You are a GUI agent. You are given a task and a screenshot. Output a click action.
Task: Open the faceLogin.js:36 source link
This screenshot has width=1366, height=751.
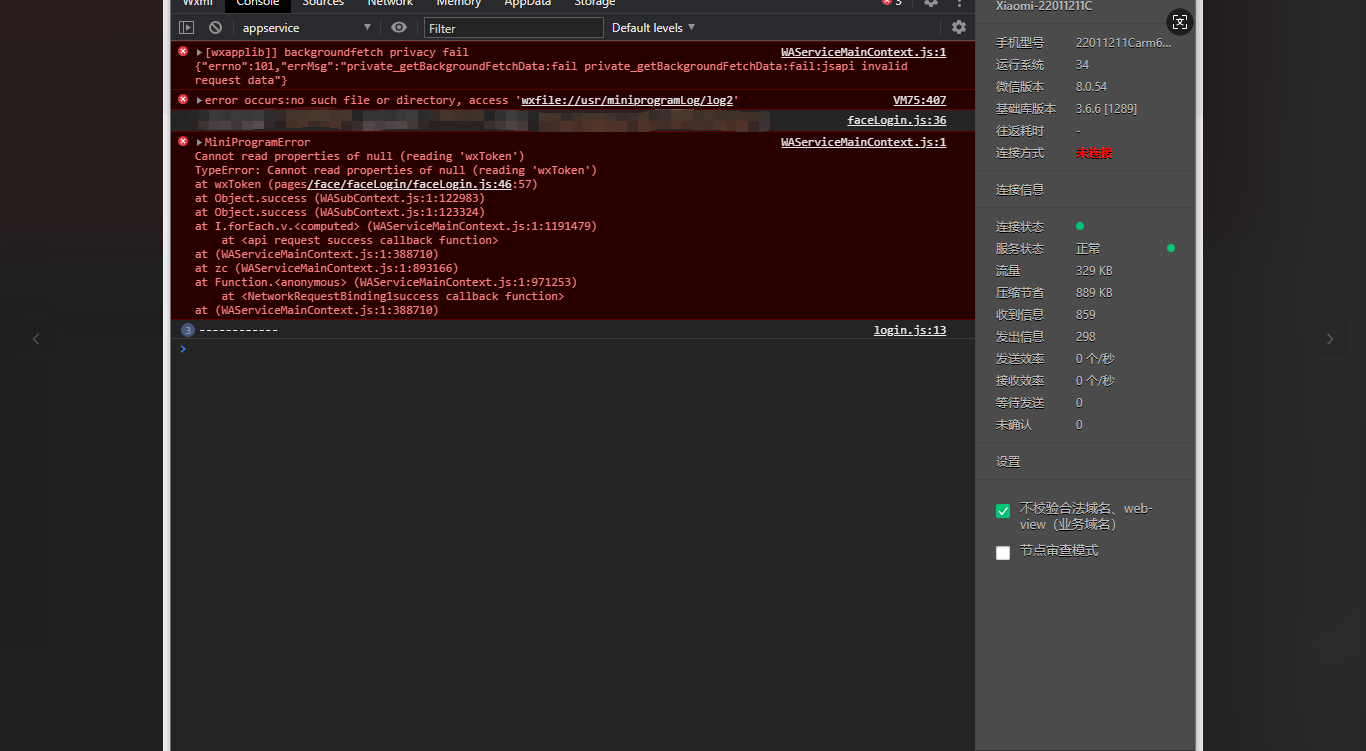click(897, 120)
